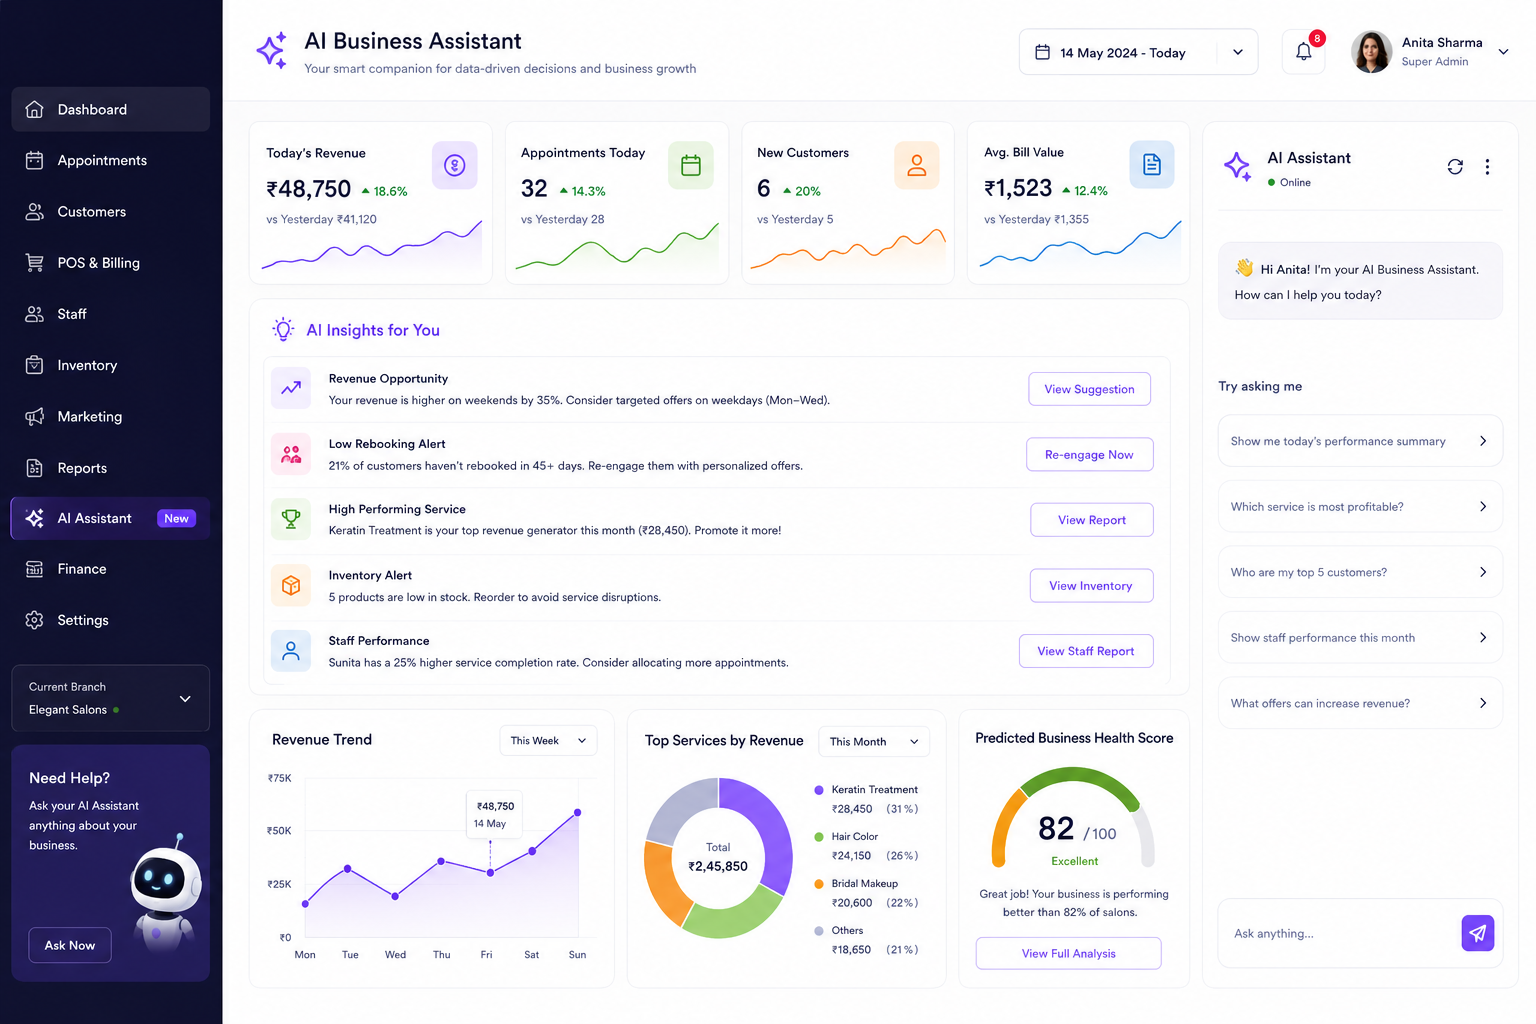Click the Inventory Alert box icon
The height and width of the screenshot is (1024, 1536).
click(x=291, y=585)
